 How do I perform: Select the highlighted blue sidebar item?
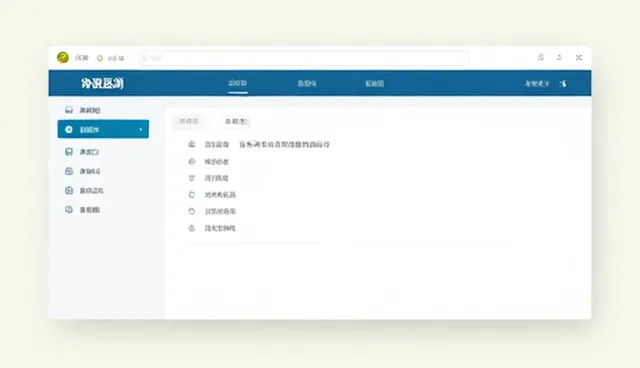103,129
